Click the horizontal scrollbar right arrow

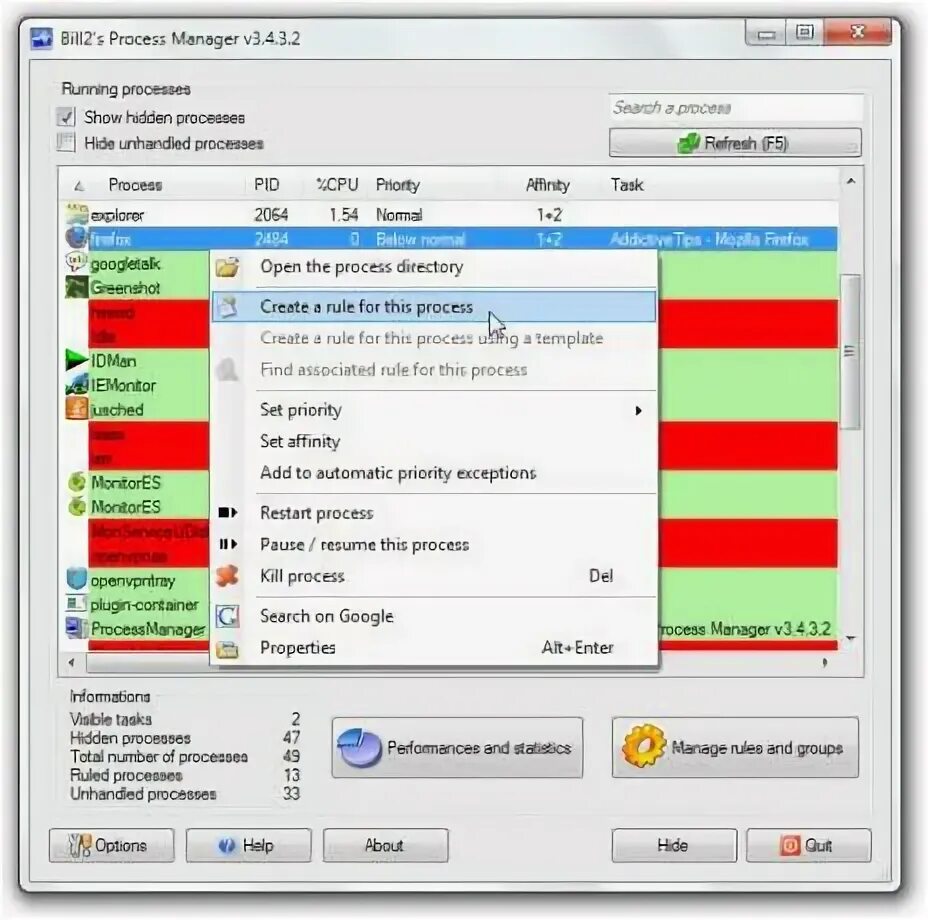click(x=825, y=662)
